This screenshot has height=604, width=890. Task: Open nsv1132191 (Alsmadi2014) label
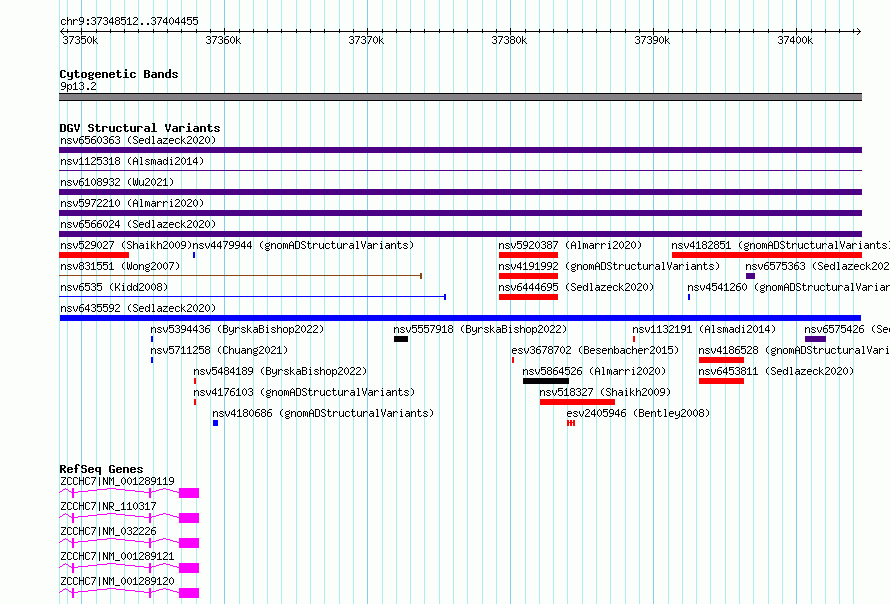pos(704,329)
